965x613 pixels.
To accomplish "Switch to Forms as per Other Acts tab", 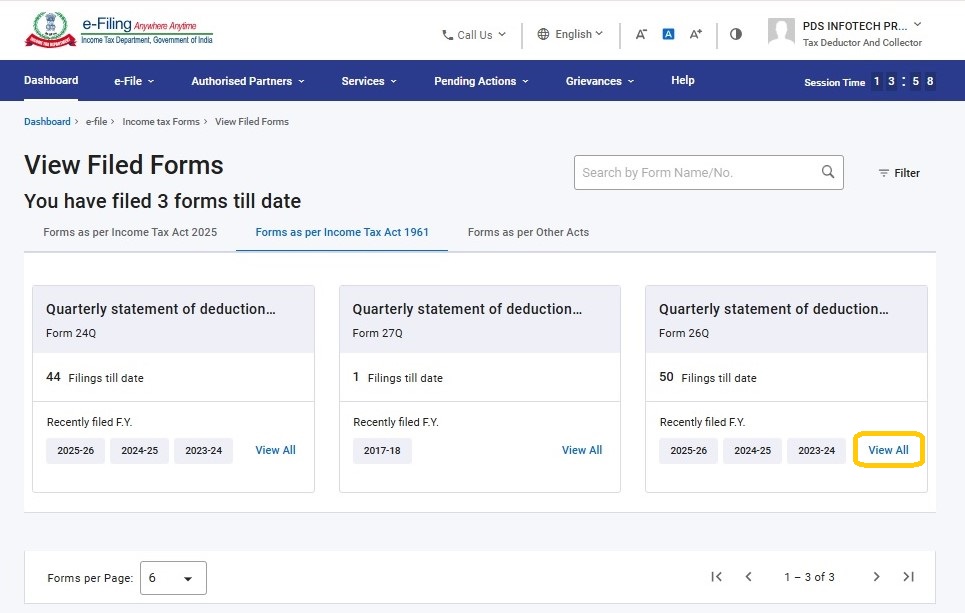I will point(528,232).
